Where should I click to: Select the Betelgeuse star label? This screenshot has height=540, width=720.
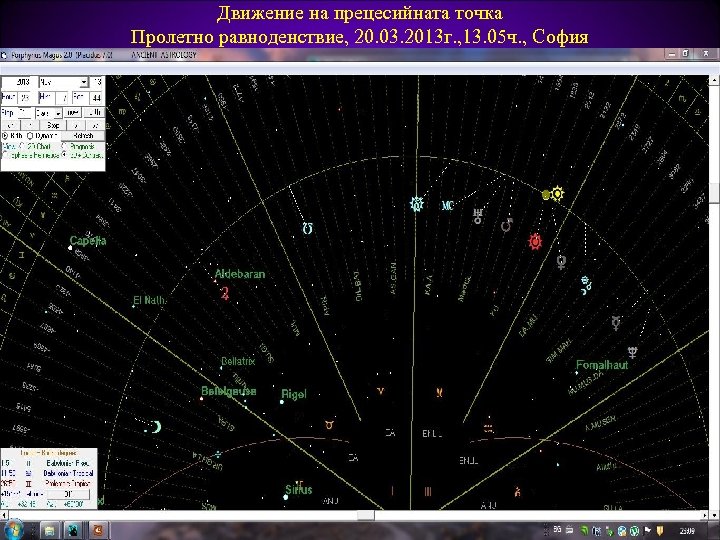(x=229, y=391)
